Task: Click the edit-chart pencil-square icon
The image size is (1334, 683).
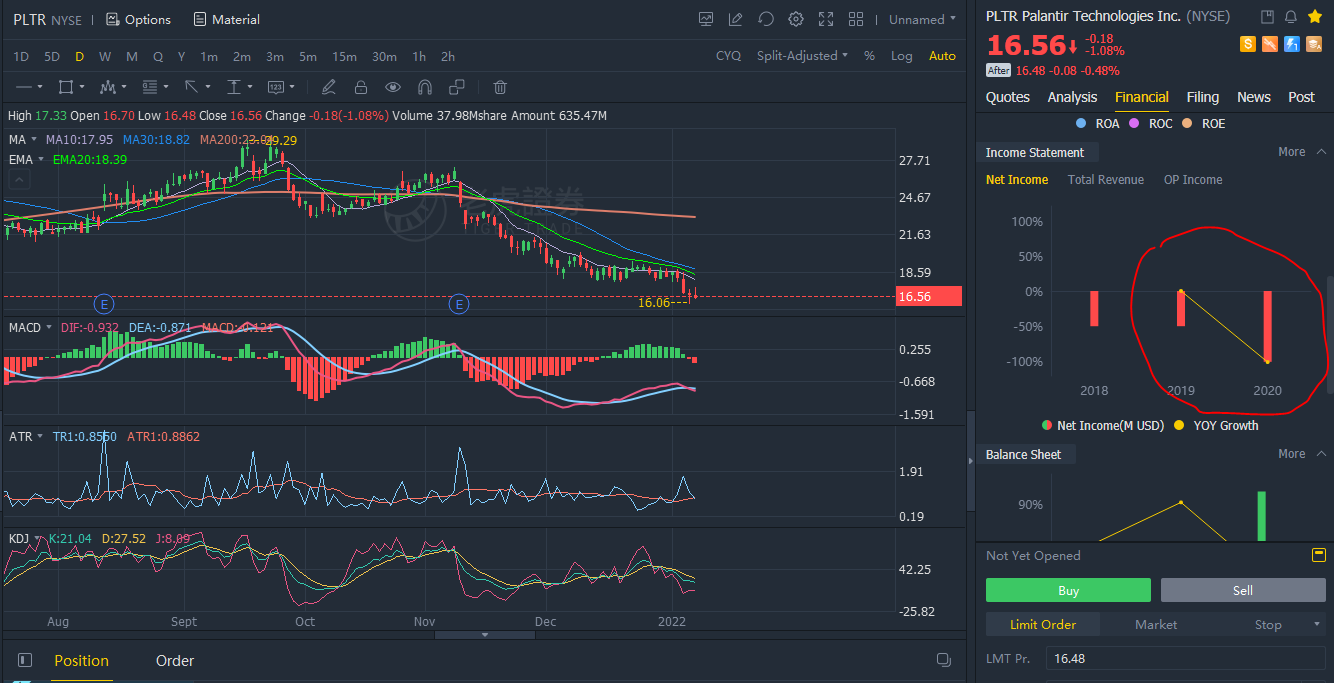Action: click(x=736, y=19)
